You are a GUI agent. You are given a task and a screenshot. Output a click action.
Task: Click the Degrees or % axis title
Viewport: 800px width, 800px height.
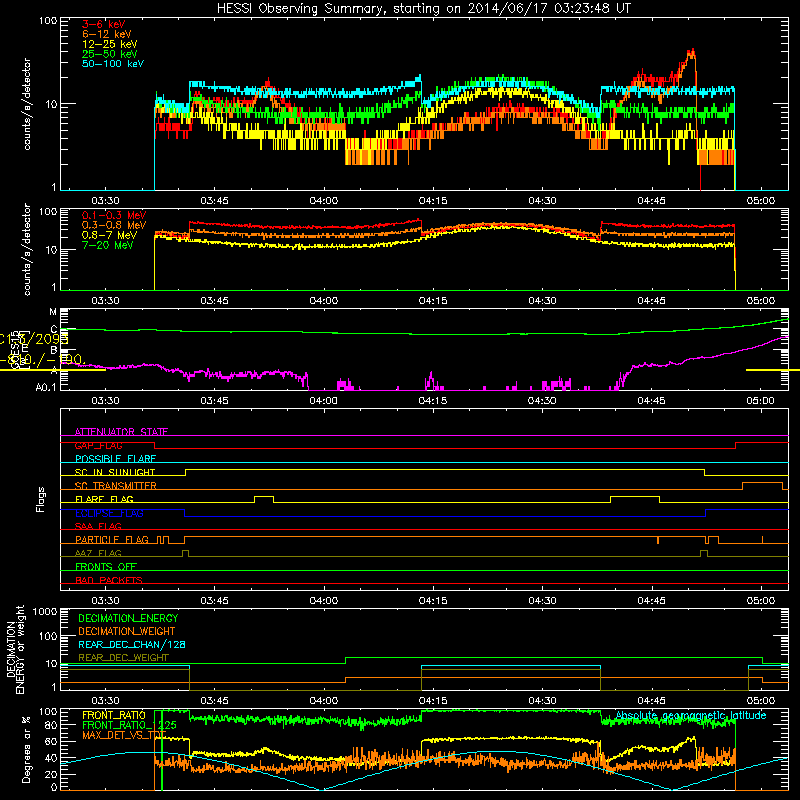(x=26, y=749)
